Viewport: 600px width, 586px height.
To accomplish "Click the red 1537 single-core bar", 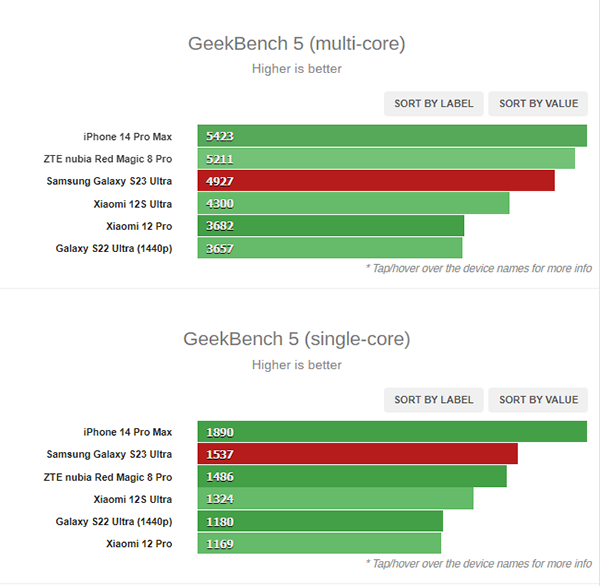I will 357,454.
